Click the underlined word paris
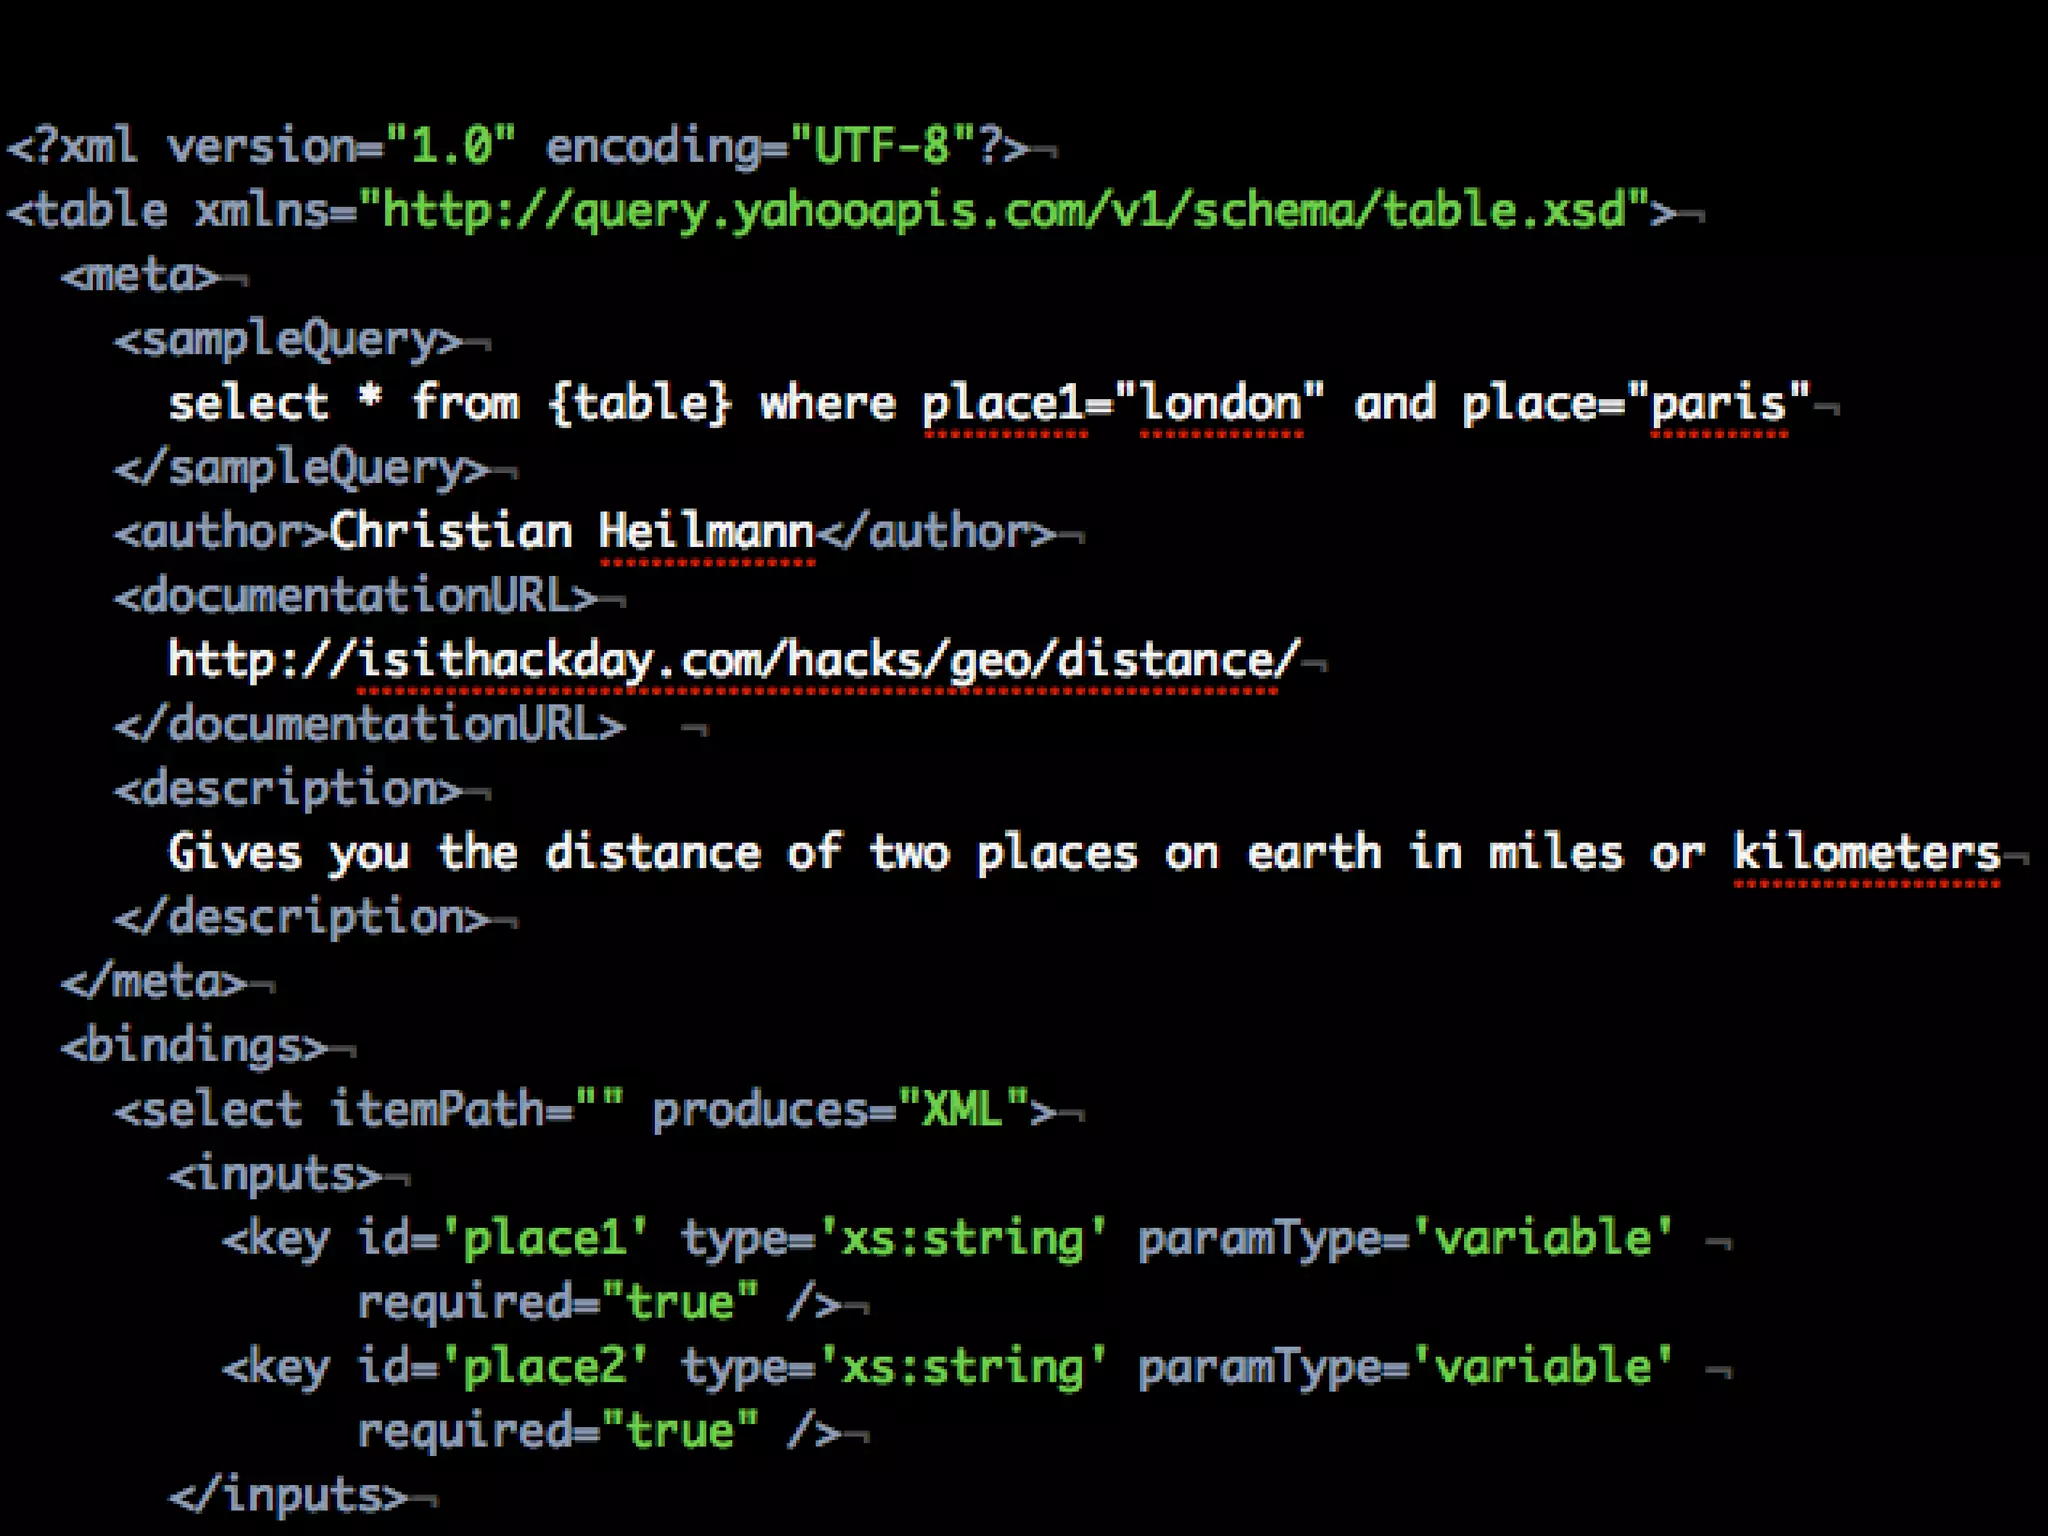 [1718, 404]
